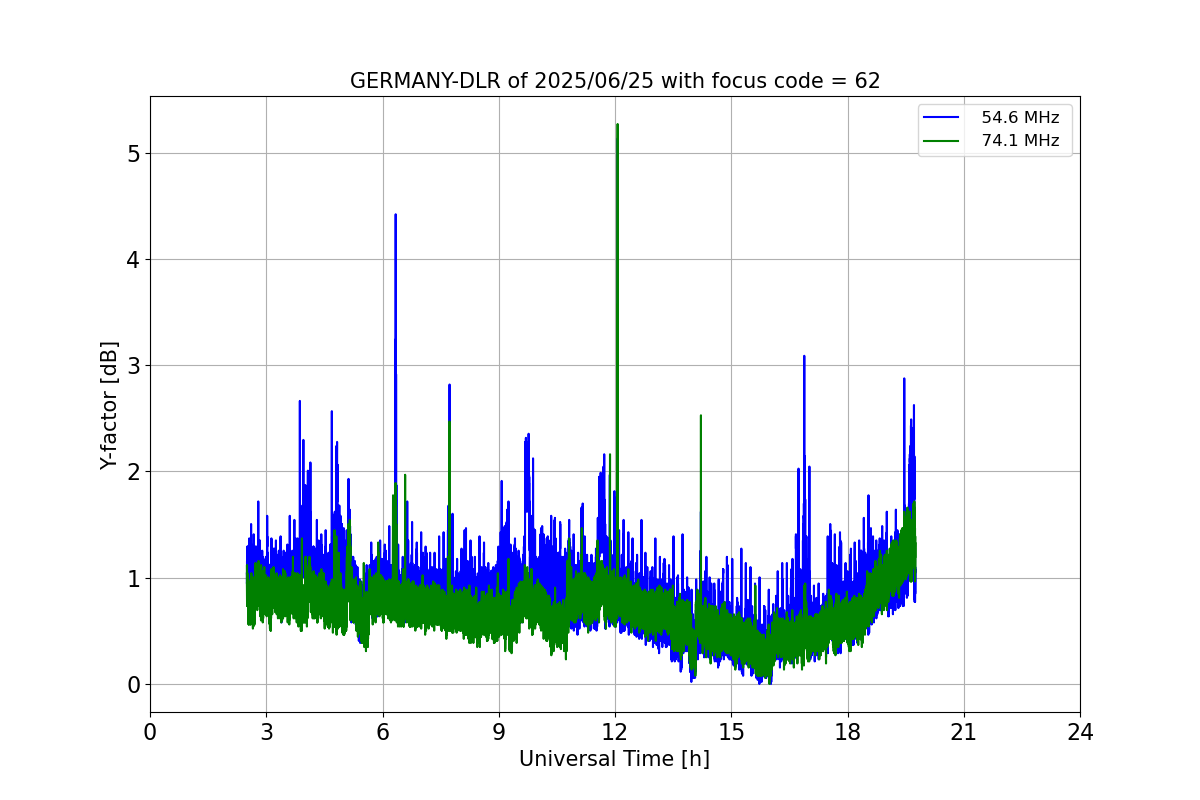Click y-axis tick label 1
The image size is (1200, 800).
pyautogui.click(x=133, y=578)
